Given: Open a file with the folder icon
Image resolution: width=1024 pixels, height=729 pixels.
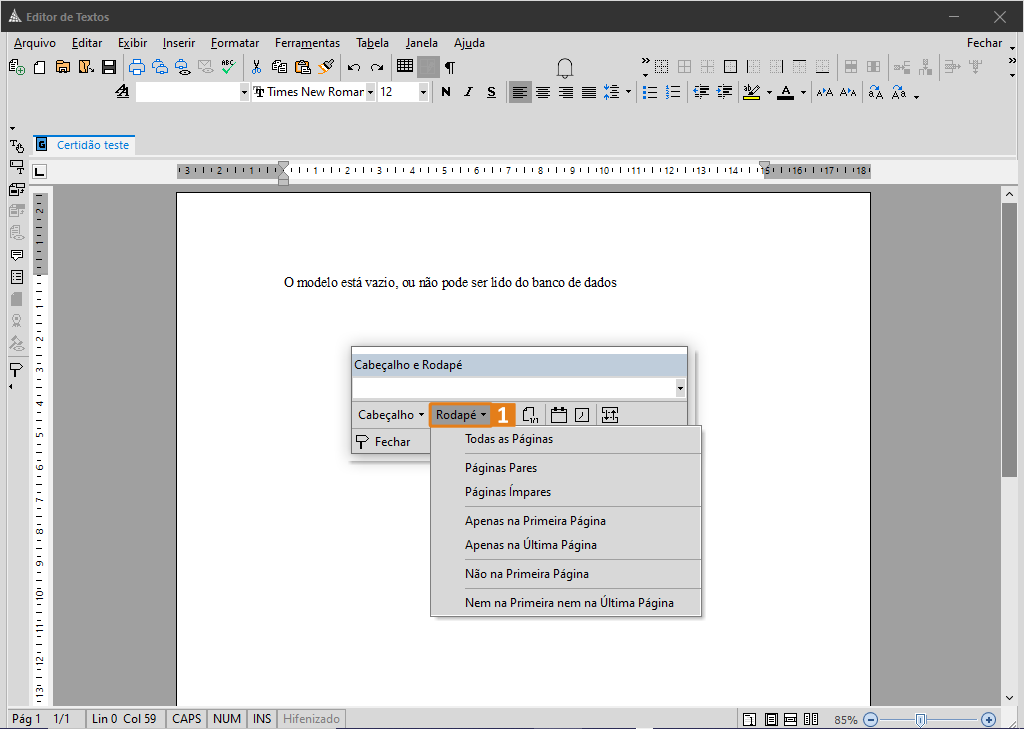Looking at the screenshot, I should [63, 67].
